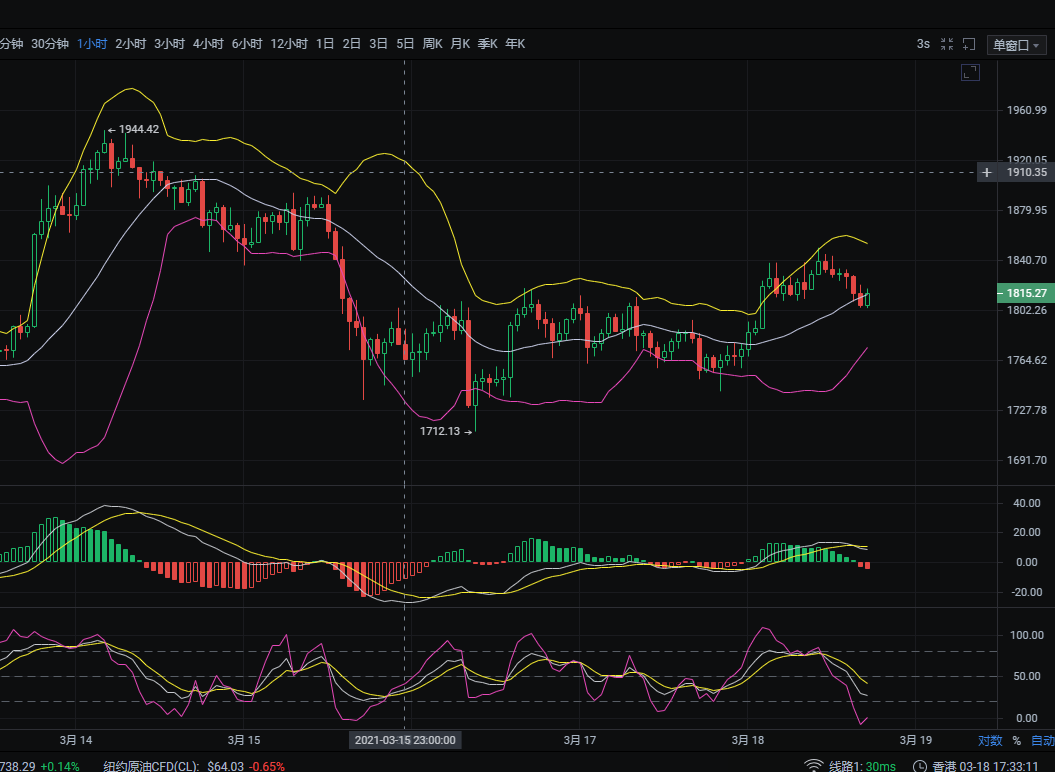Click the 纽约原油CFD(CL) ticker quote
1055x772 pixels.
(152, 766)
